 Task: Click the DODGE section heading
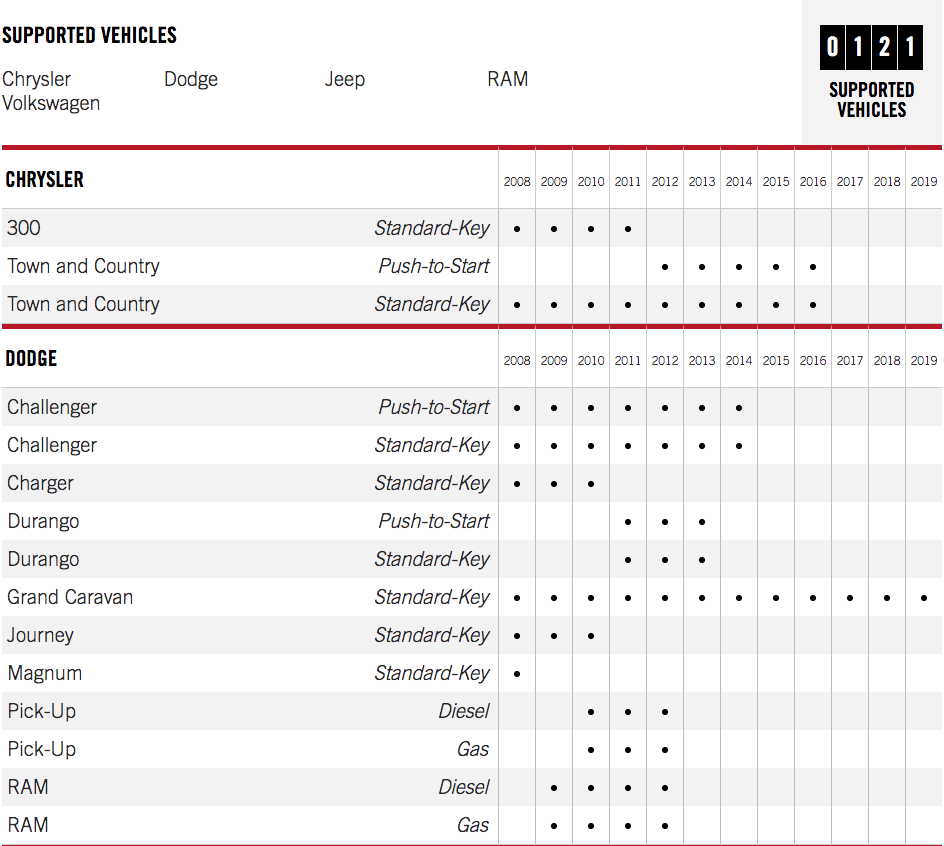(x=31, y=358)
